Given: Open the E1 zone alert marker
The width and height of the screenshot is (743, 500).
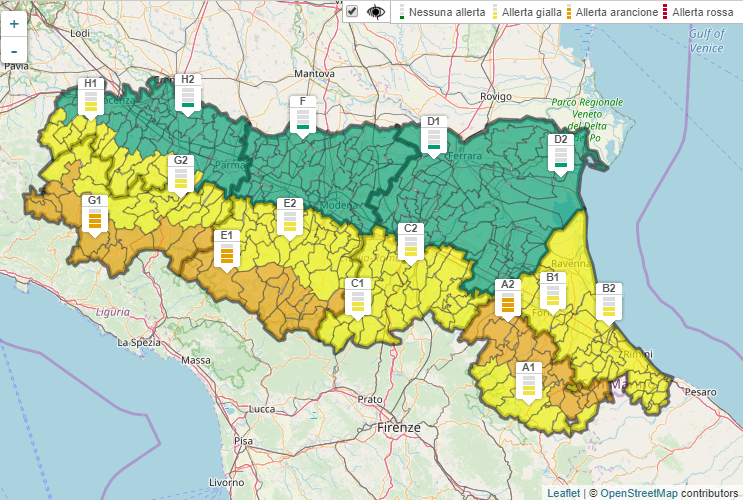Looking at the screenshot, I should [x=226, y=248].
